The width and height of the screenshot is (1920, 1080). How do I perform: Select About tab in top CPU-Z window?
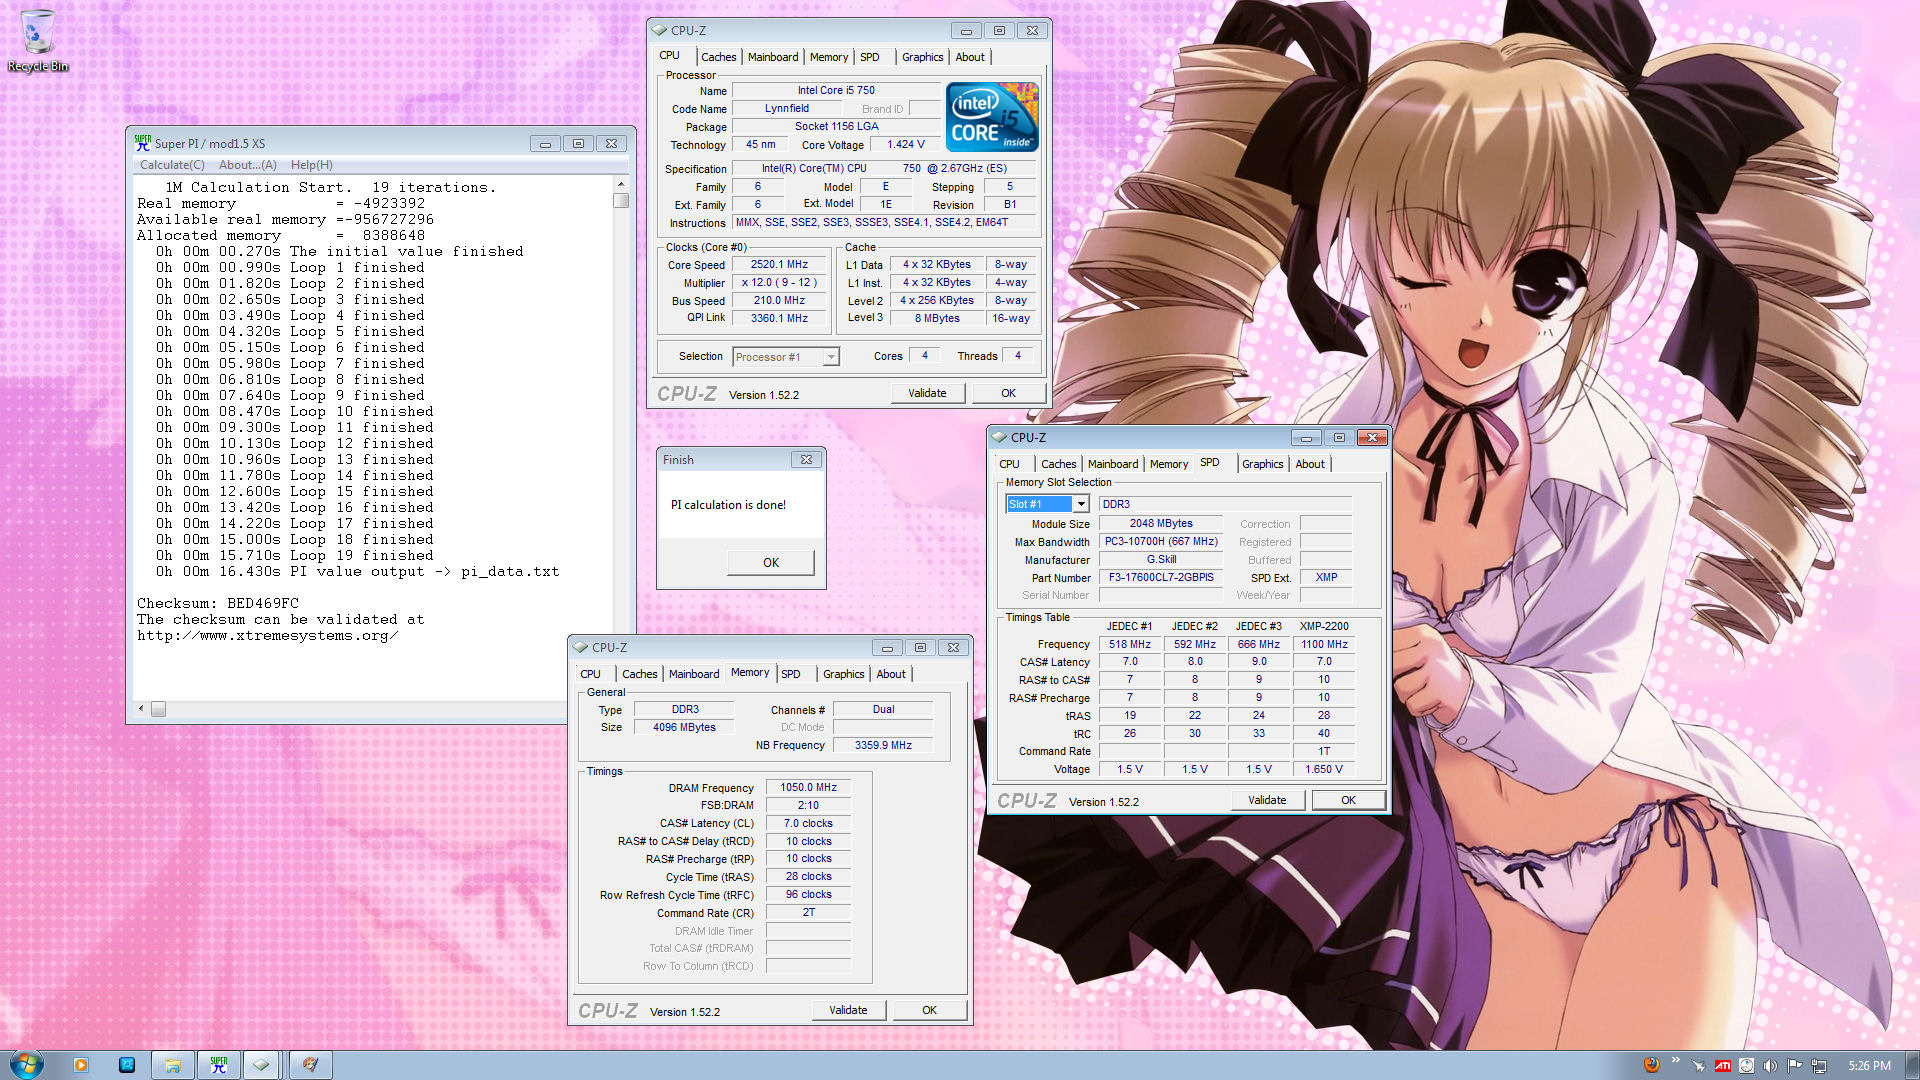click(970, 57)
